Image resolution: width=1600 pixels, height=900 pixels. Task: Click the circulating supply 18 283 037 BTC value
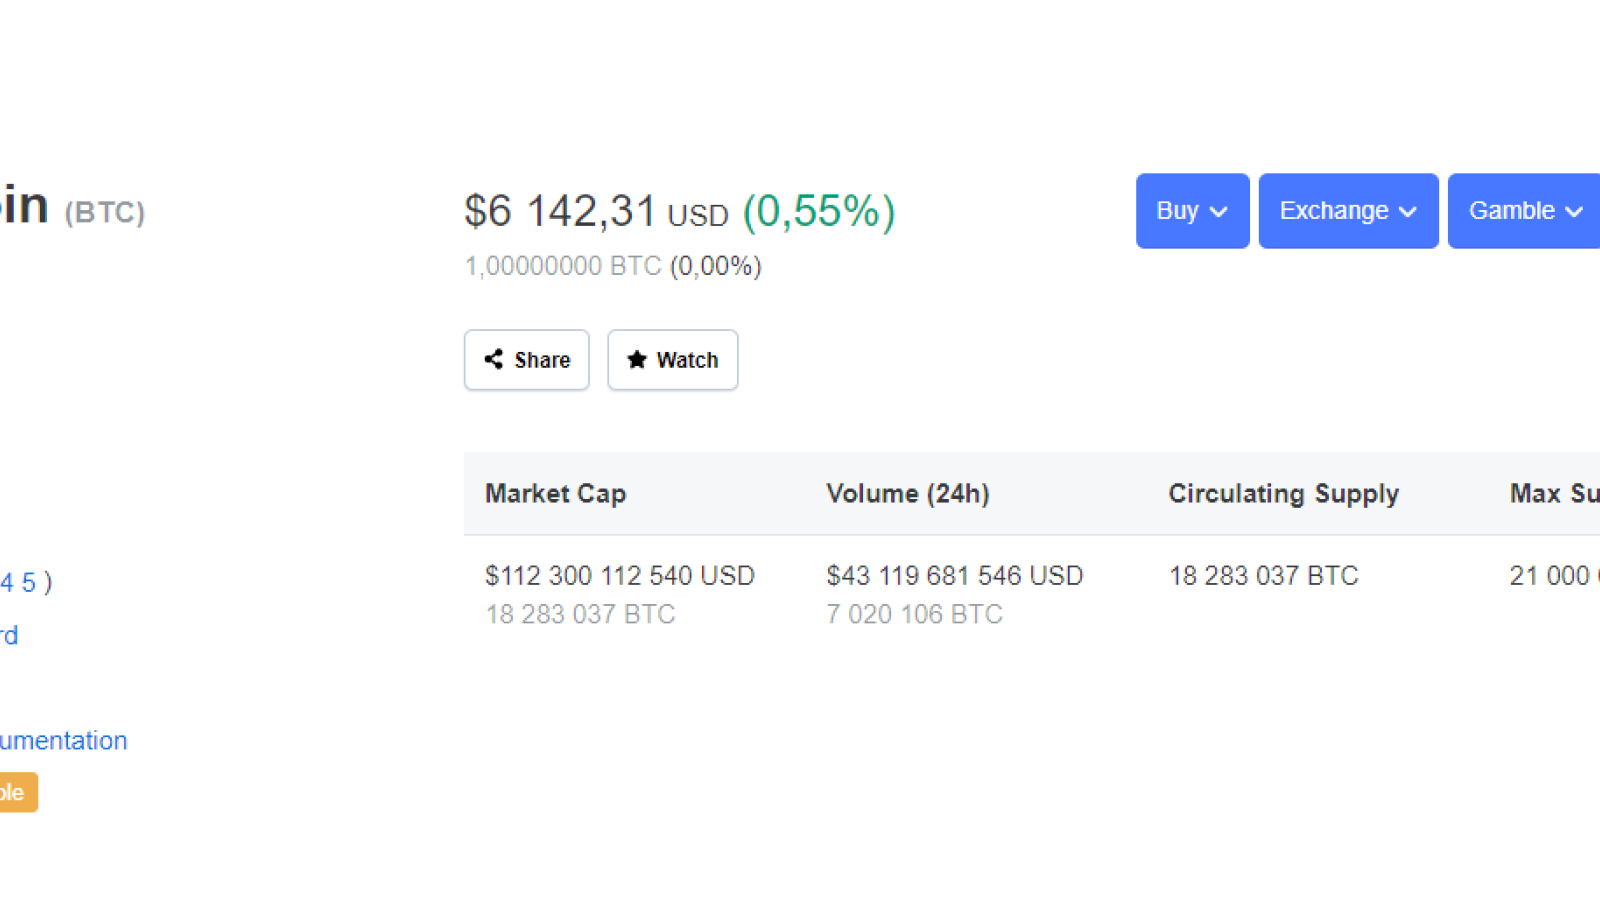tap(1264, 576)
